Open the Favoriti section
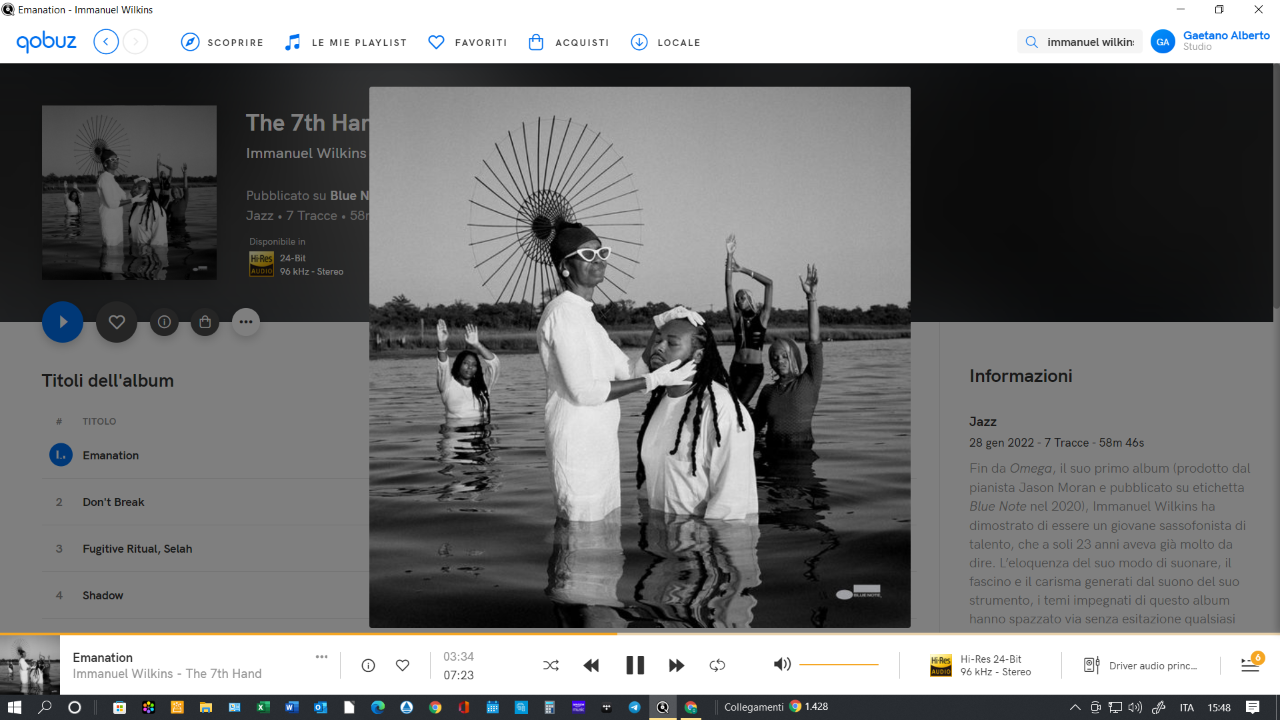1280x720 pixels. click(x=467, y=42)
